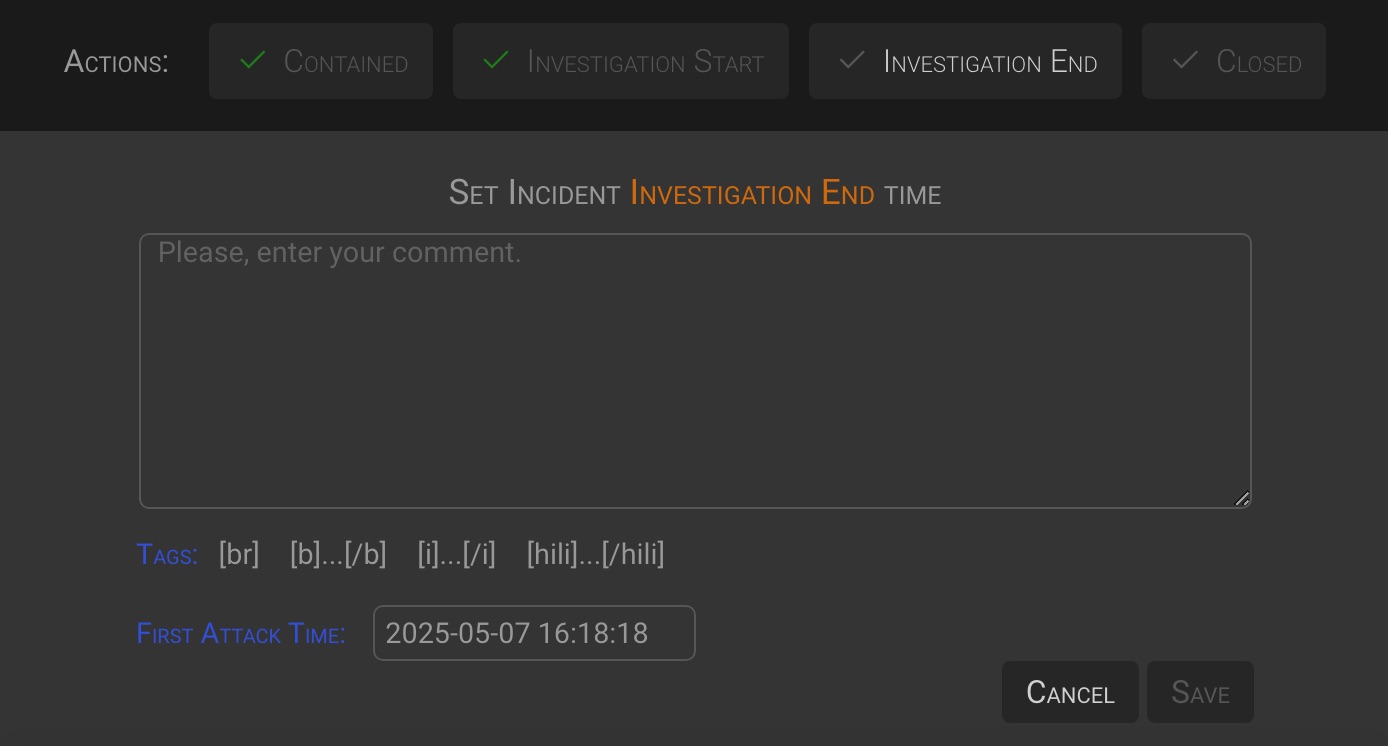Cancel setting the investigation end time
The image size is (1388, 746).
(x=1070, y=692)
